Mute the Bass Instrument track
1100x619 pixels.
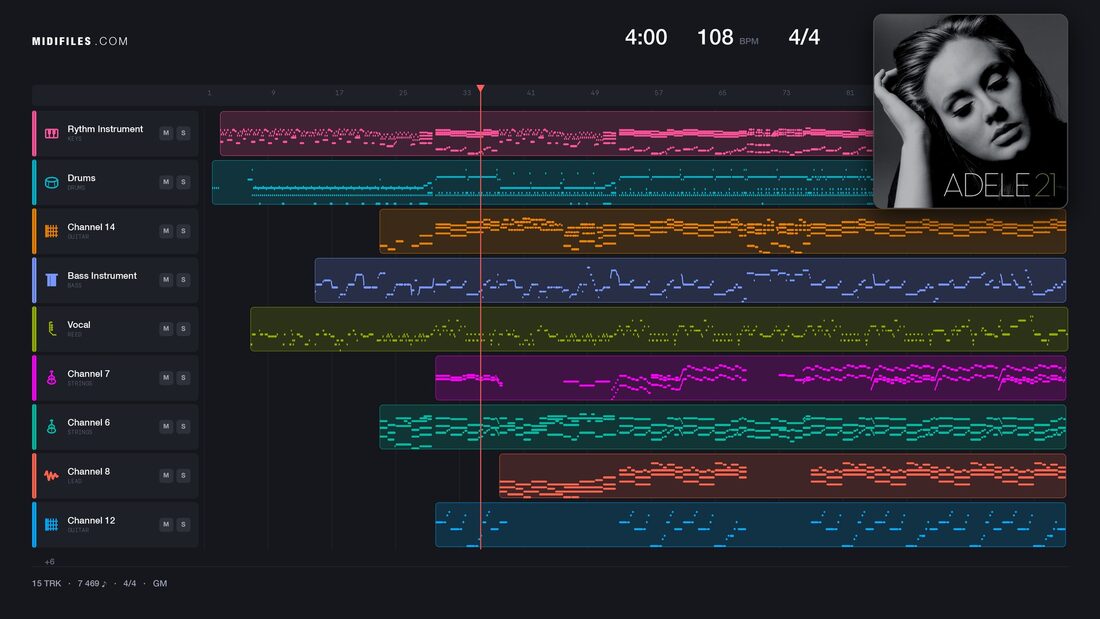(166, 279)
